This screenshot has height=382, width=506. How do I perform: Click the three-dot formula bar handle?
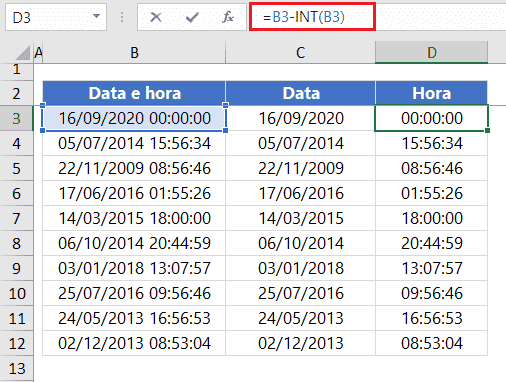click(x=122, y=17)
